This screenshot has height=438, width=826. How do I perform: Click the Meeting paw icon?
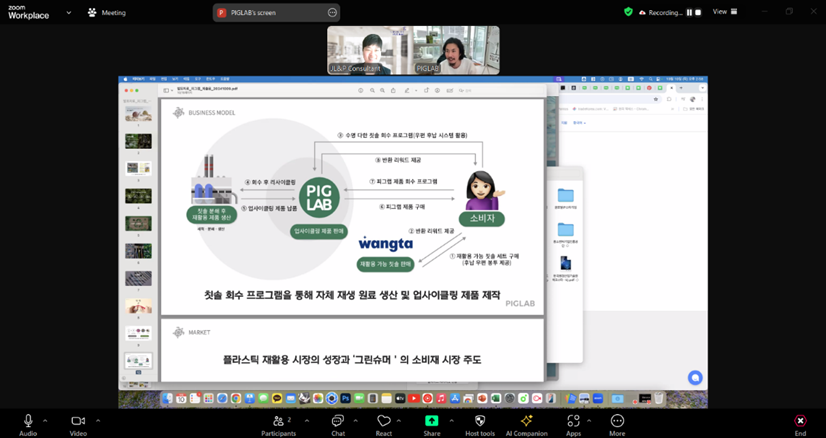point(93,13)
